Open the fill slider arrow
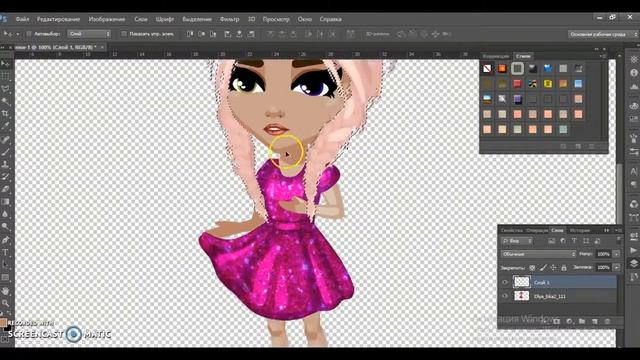 (617, 267)
